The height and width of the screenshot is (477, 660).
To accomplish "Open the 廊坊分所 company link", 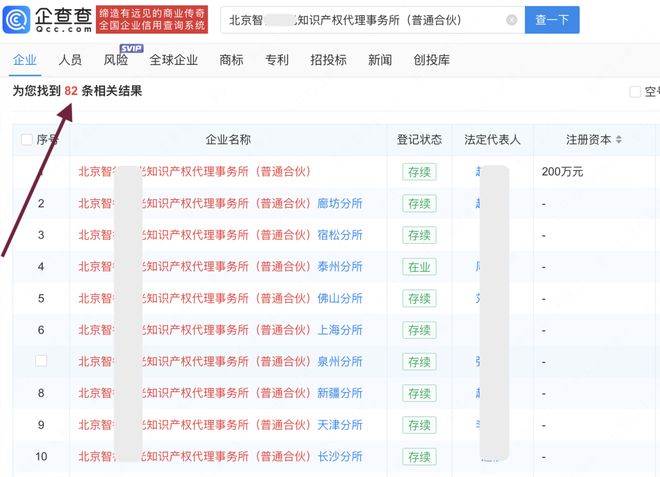I will 221,203.
